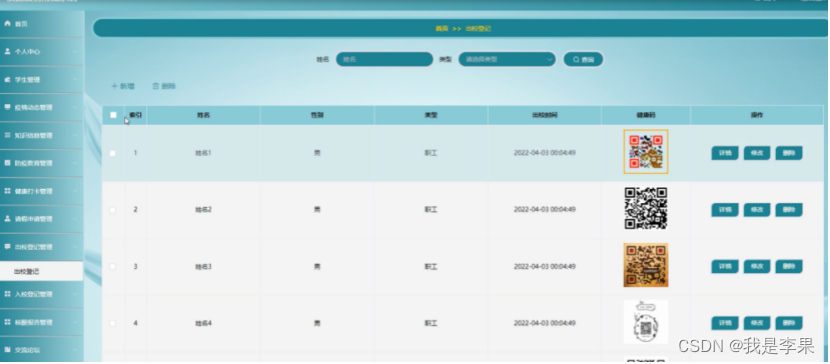Expand 疫情动态管理 menu chevron
The height and width of the screenshot is (364, 830).
(75, 107)
